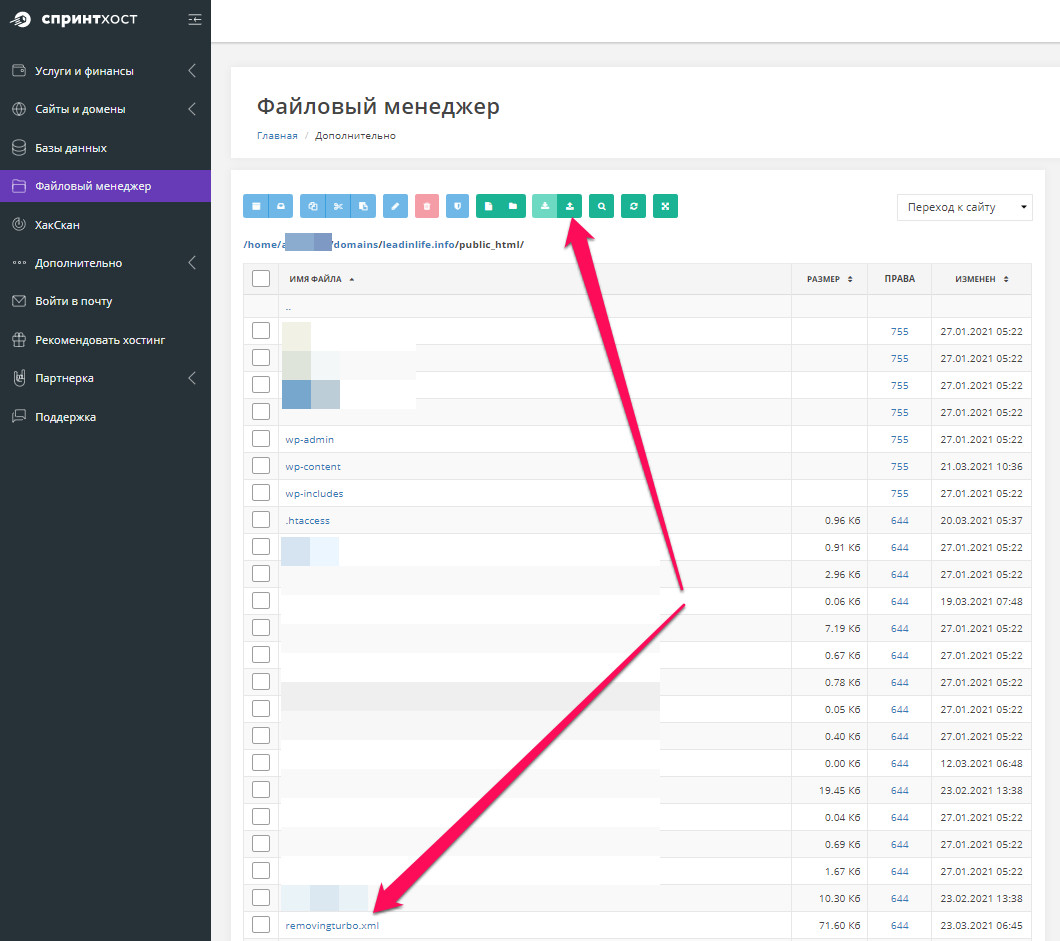Click the 'Главная' breadcrumb link
This screenshot has height=941, width=1060.
tap(277, 136)
